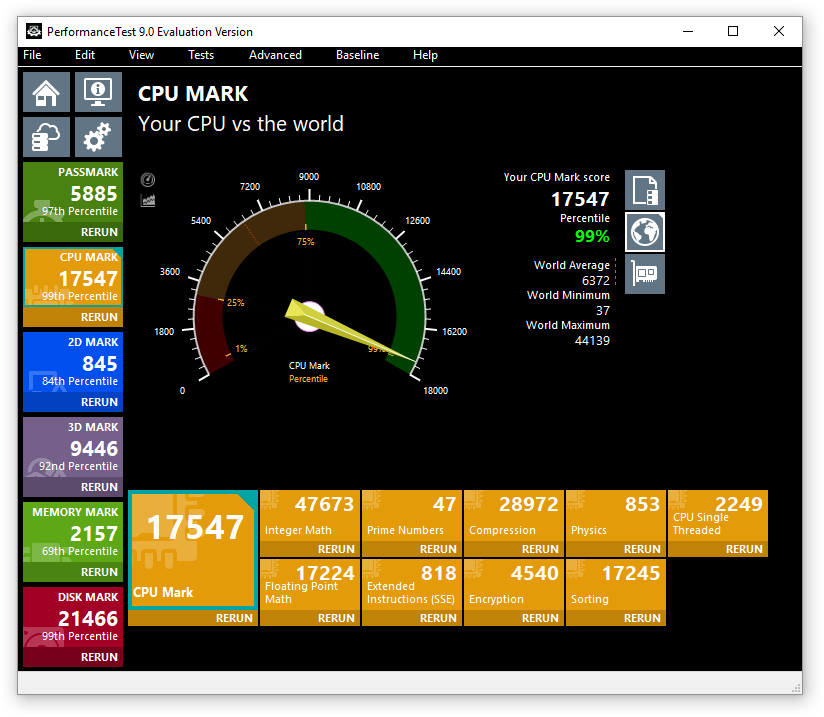Select the Physics 853 tile

click(x=616, y=516)
